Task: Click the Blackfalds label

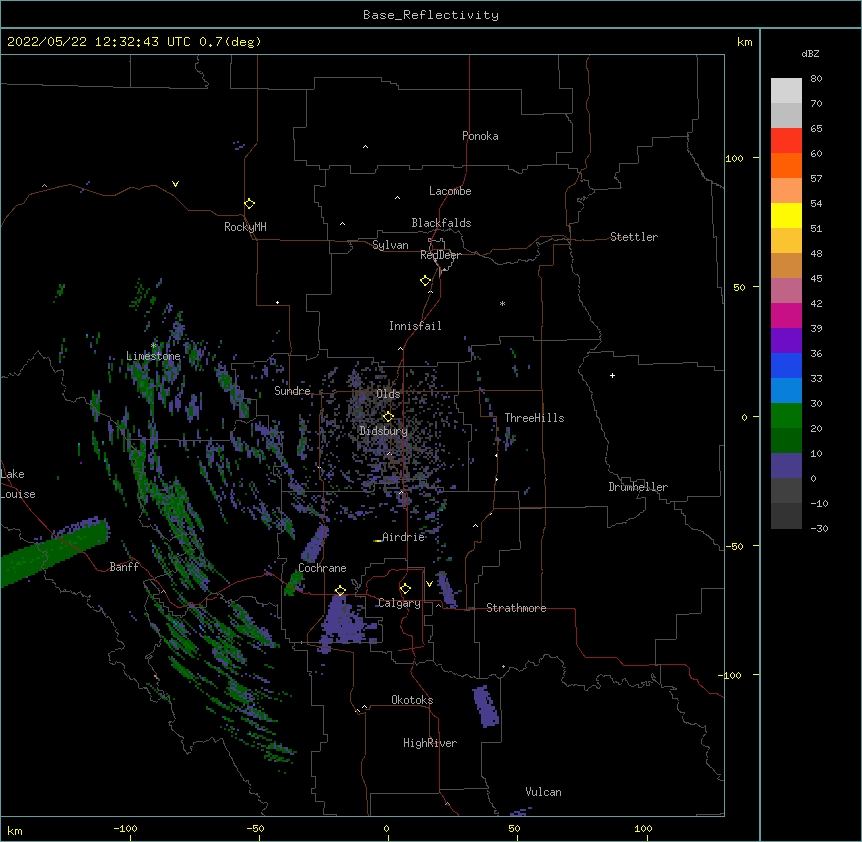Action: coord(441,223)
